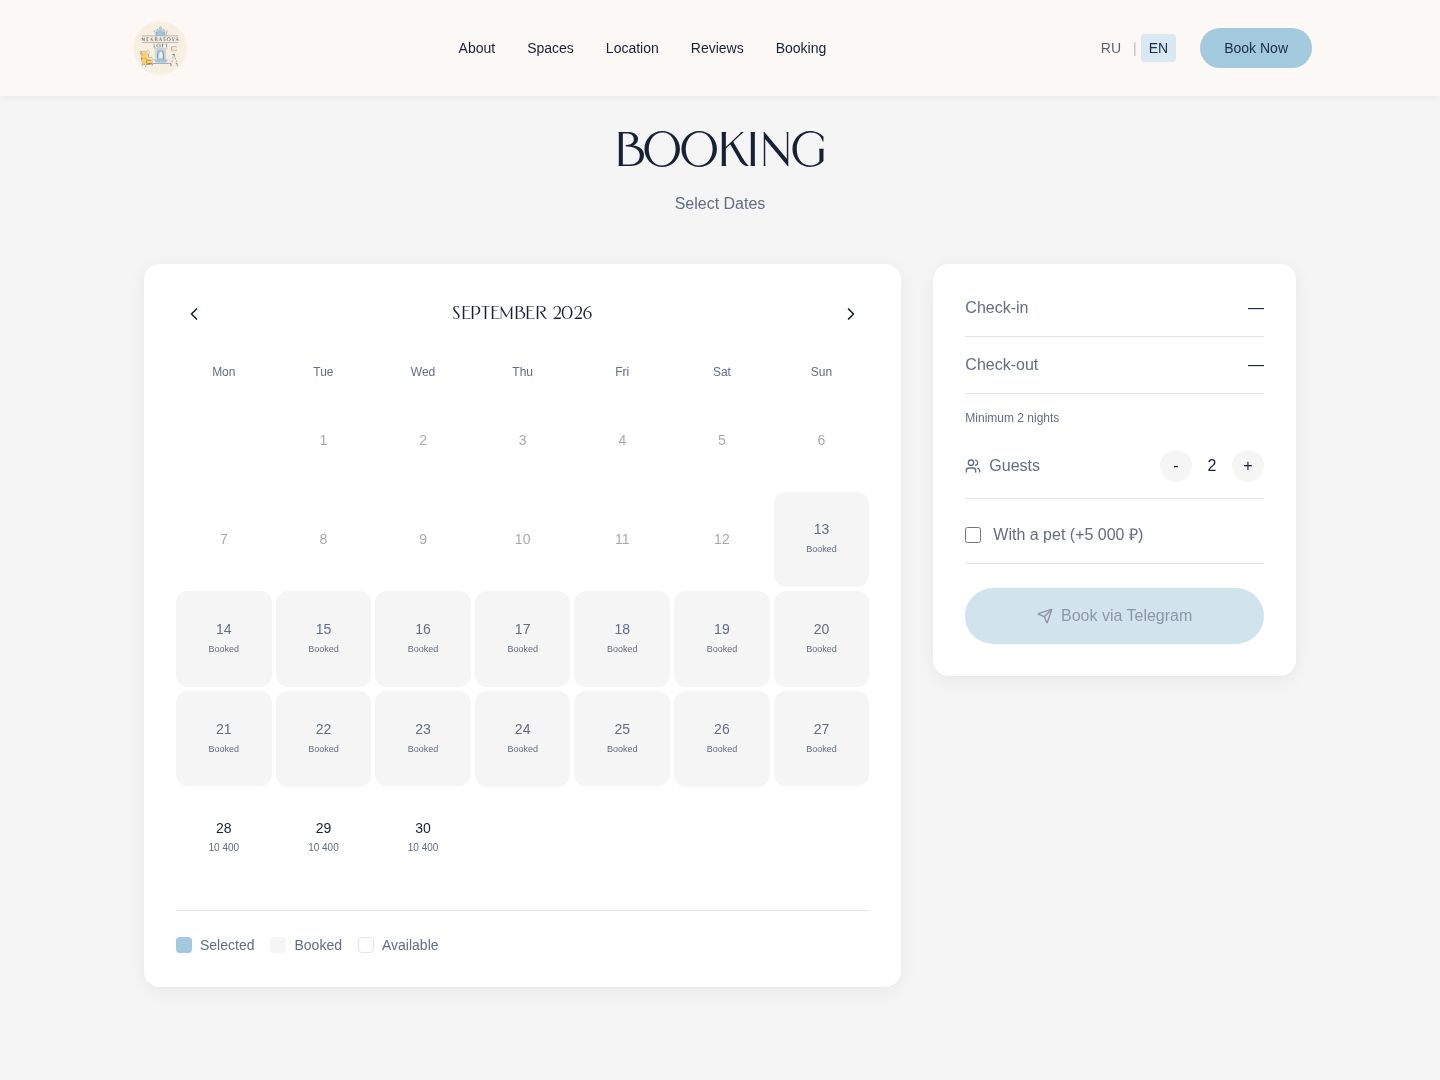The image size is (1440, 1080).
Task: Click the Check-in date field
Action: (x=1114, y=308)
